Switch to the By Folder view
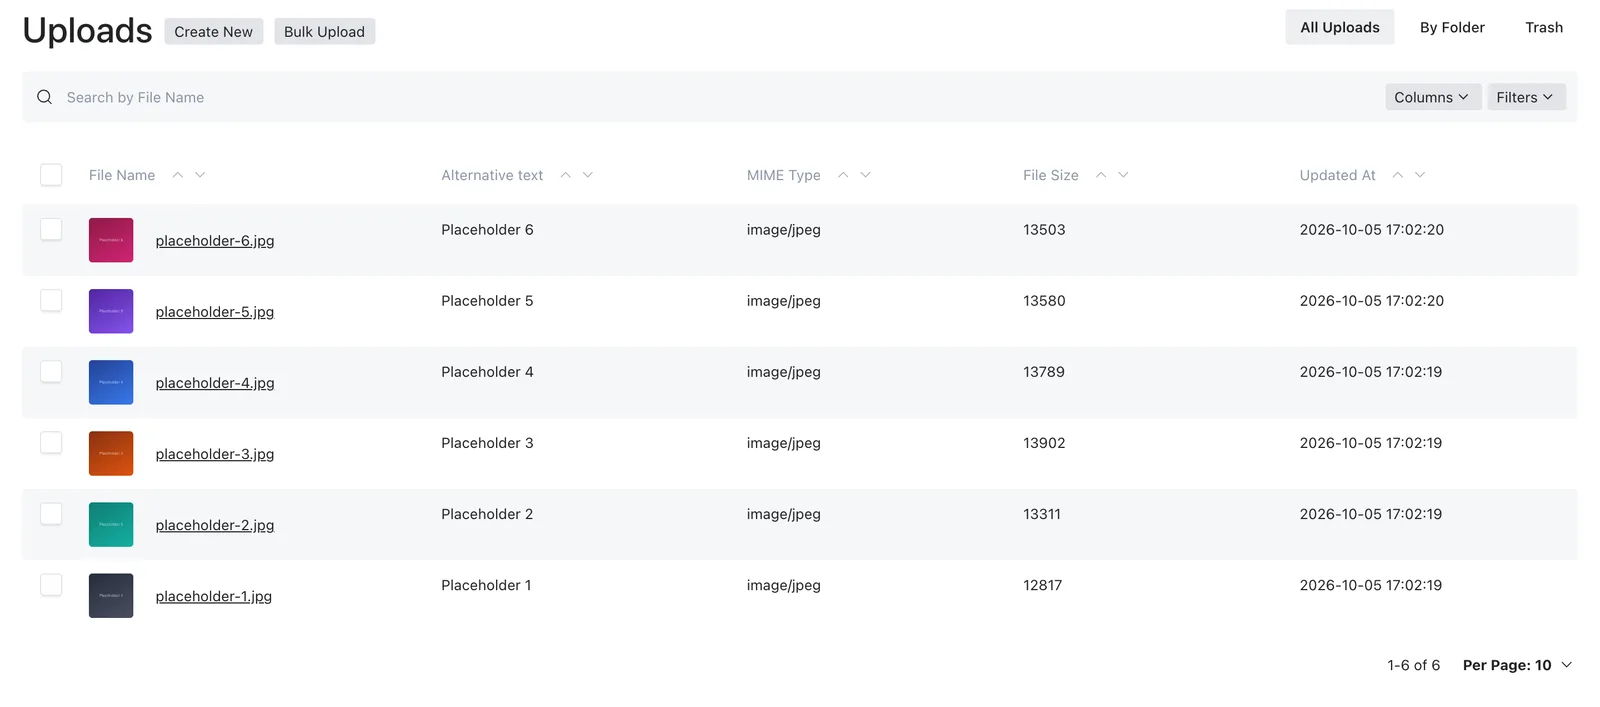 pyautogui.click(x=1452, y=27)
